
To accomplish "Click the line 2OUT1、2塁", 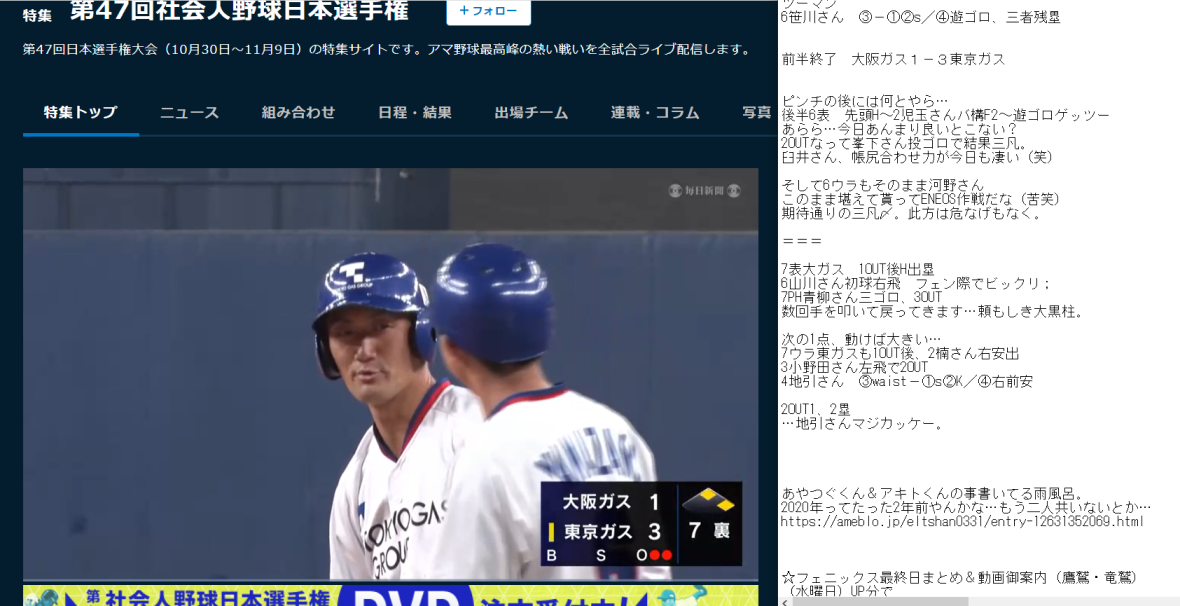I will point(816,410).
